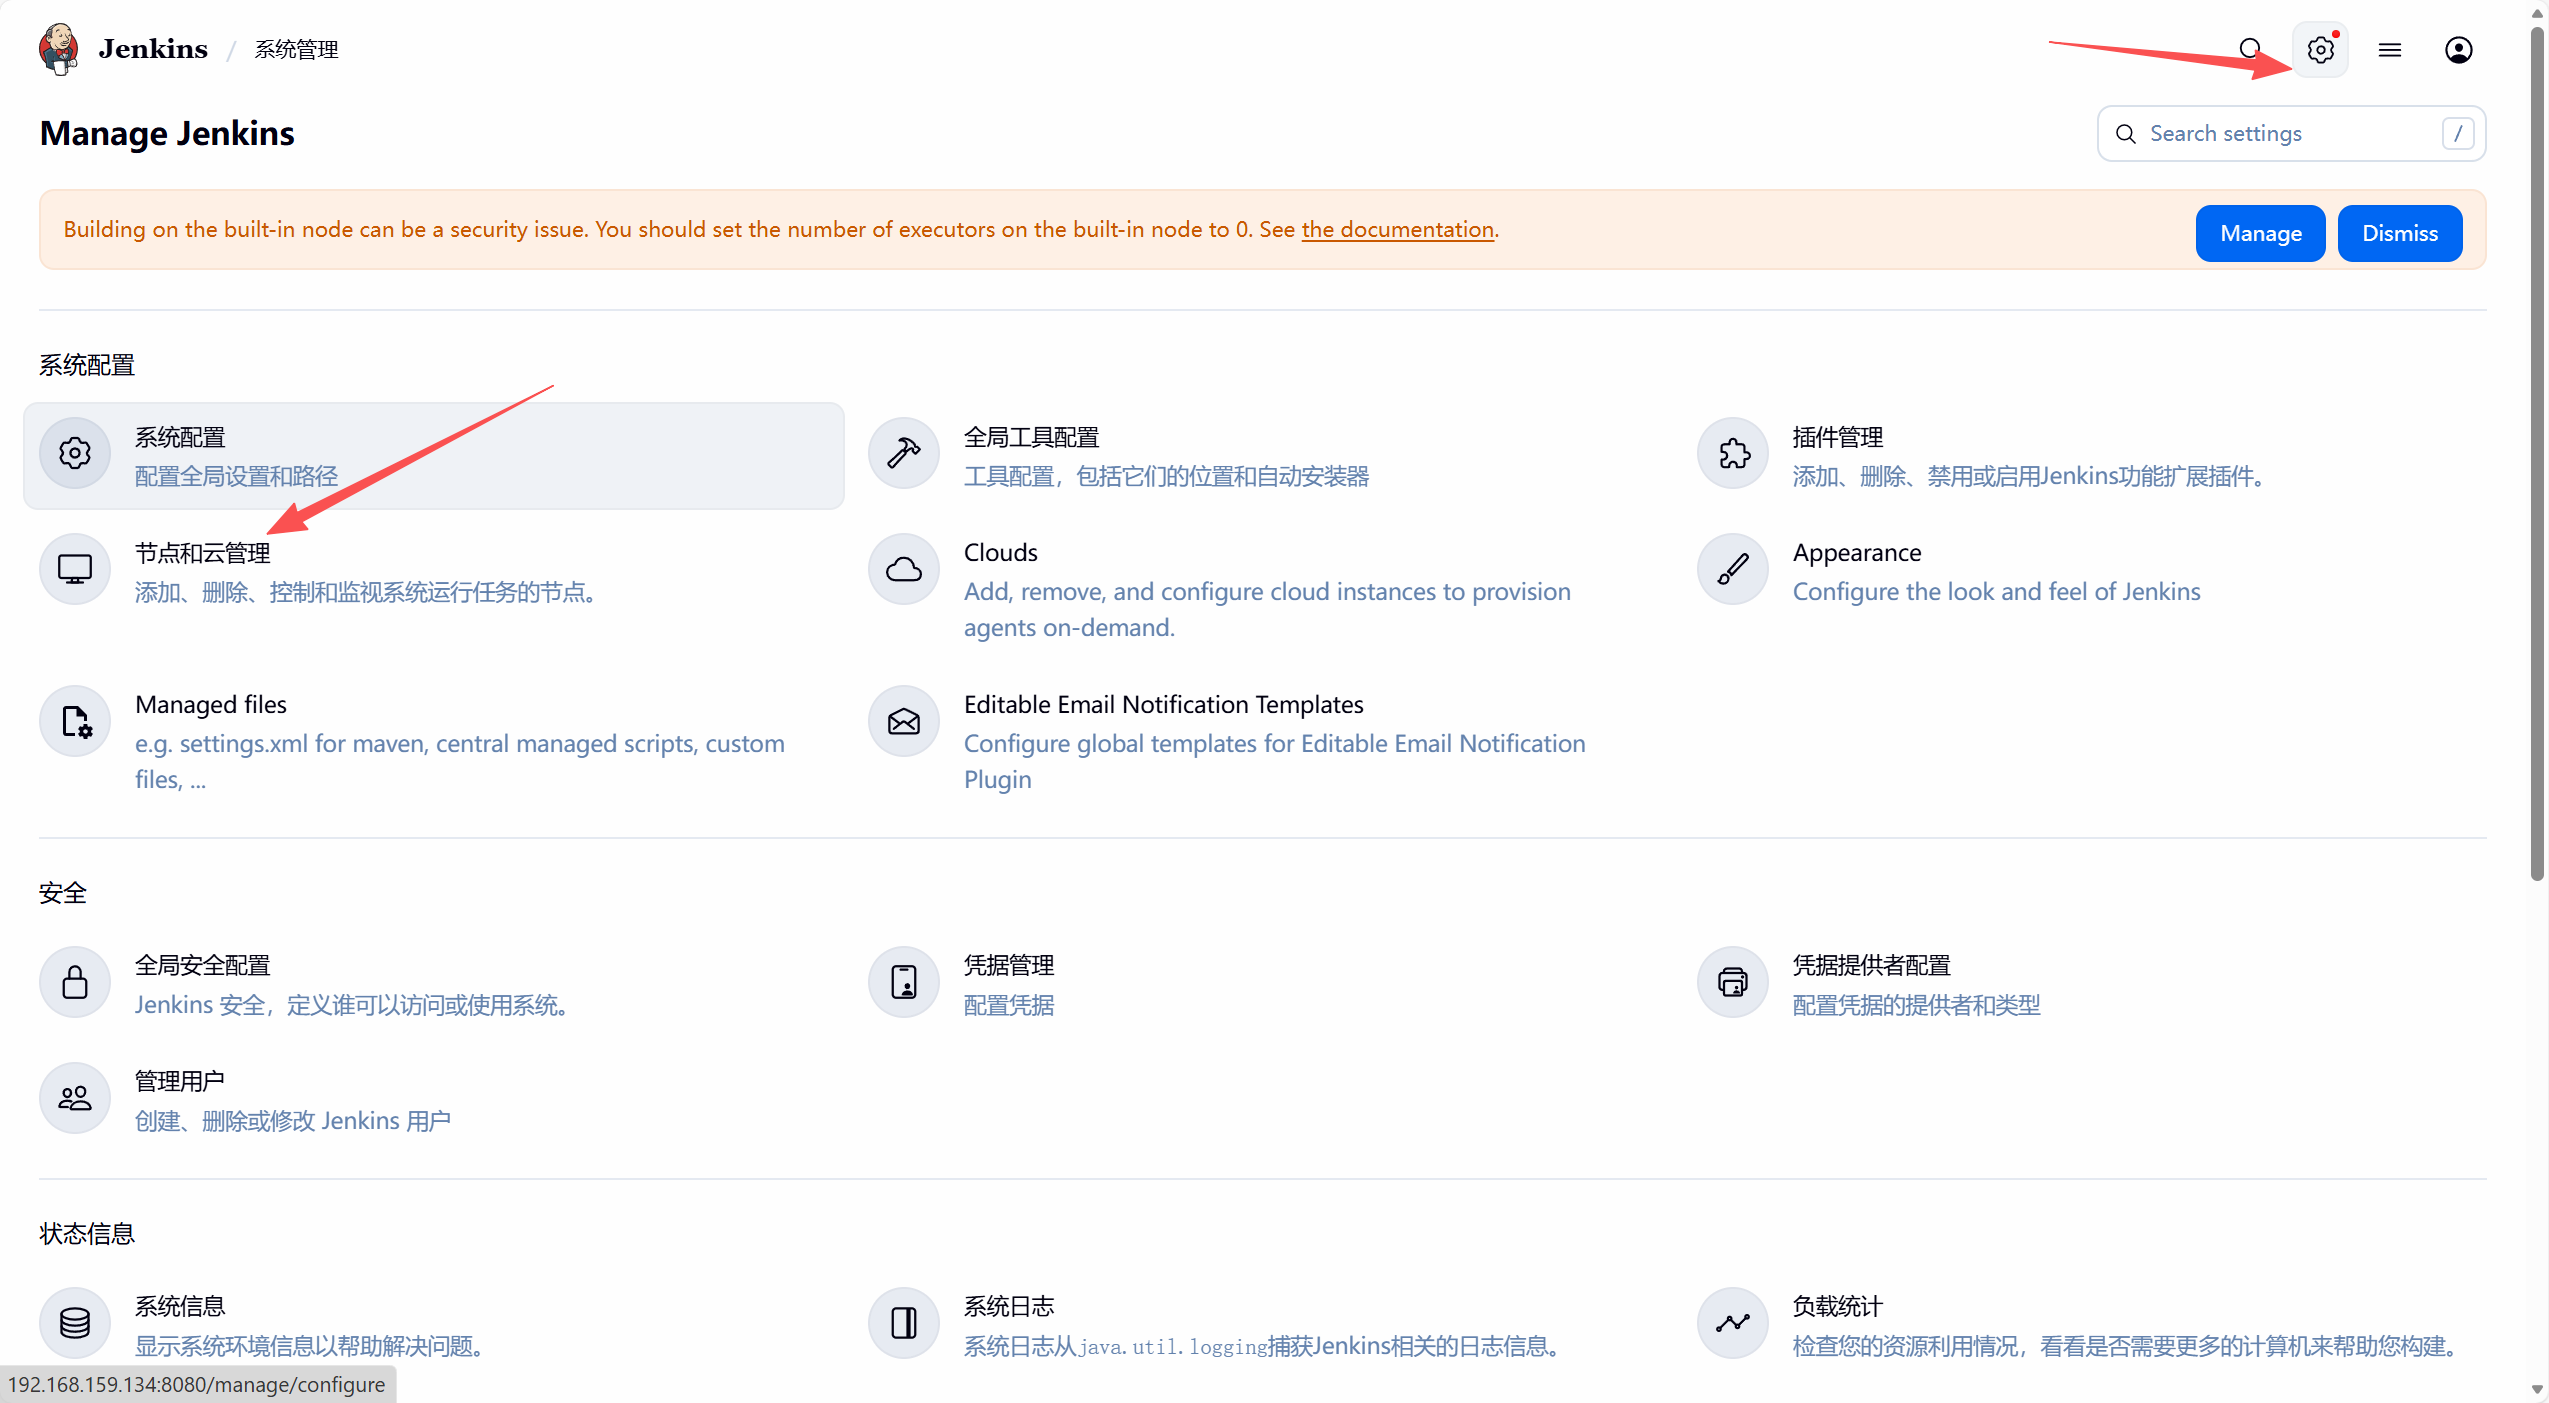2549x1403 pixels.
Task: Go to 系统管理 breadcrumb item
Action: point(296,49)
